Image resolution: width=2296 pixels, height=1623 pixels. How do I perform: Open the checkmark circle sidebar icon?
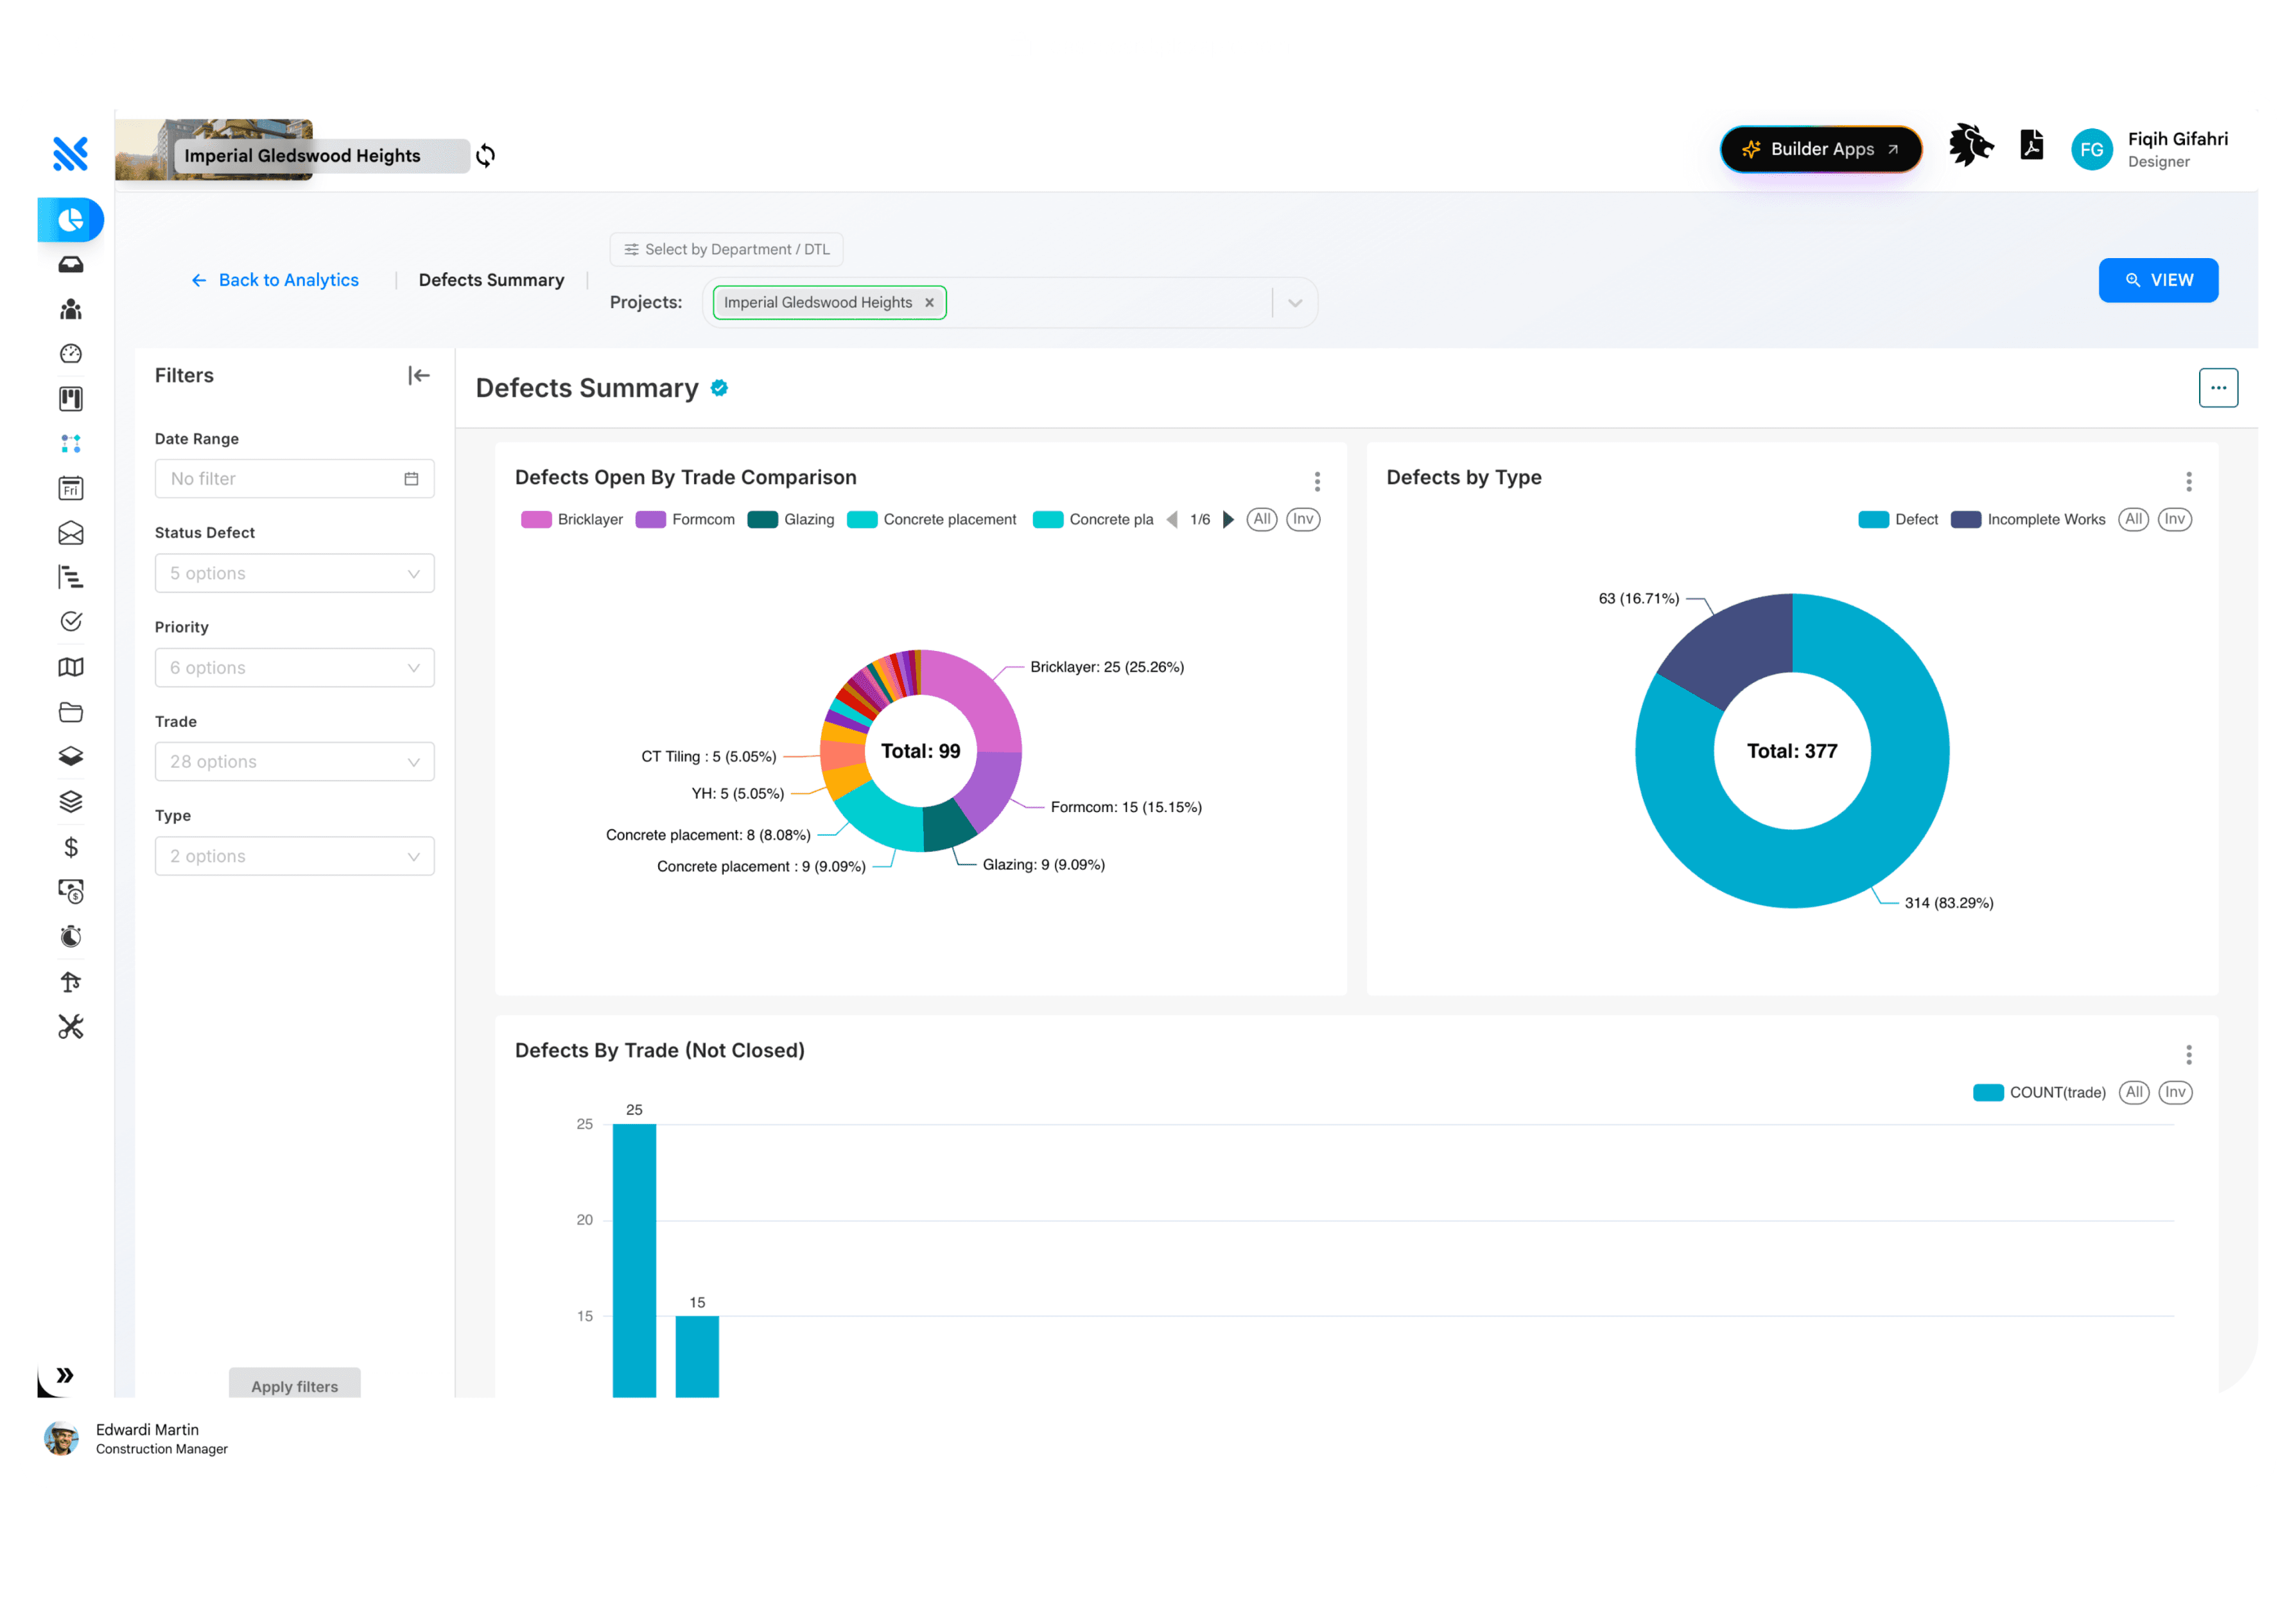point(71,622)
